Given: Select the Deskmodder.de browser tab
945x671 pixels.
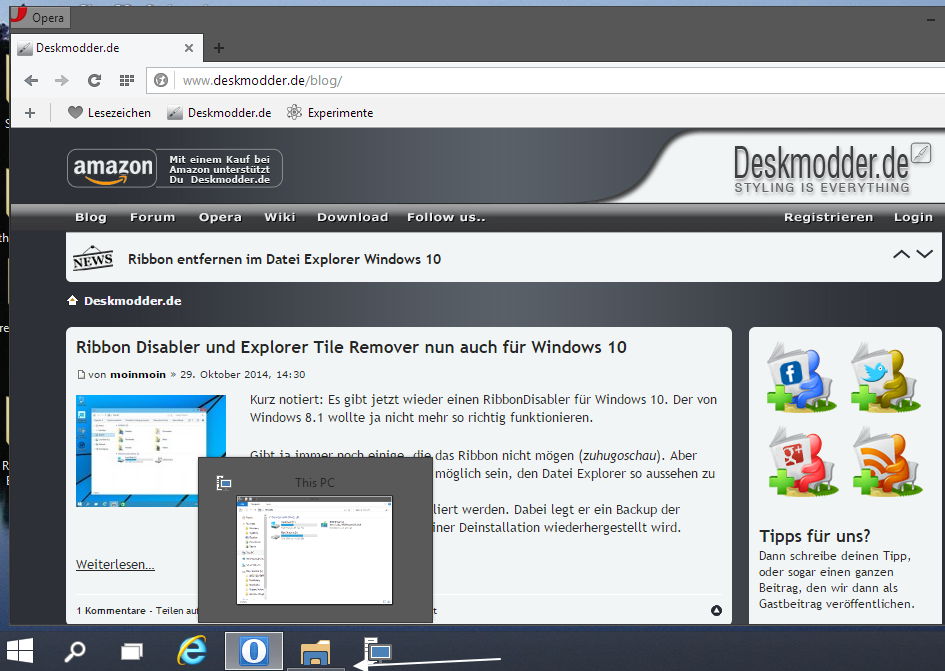Looking at the screenshot, I should pyautogui.click(x=107, y=48).
